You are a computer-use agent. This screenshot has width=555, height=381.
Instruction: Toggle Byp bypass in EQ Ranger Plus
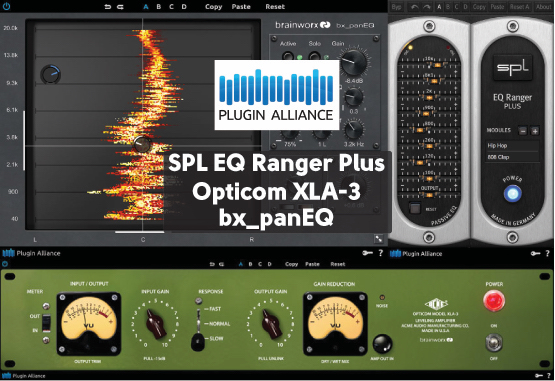396,7
